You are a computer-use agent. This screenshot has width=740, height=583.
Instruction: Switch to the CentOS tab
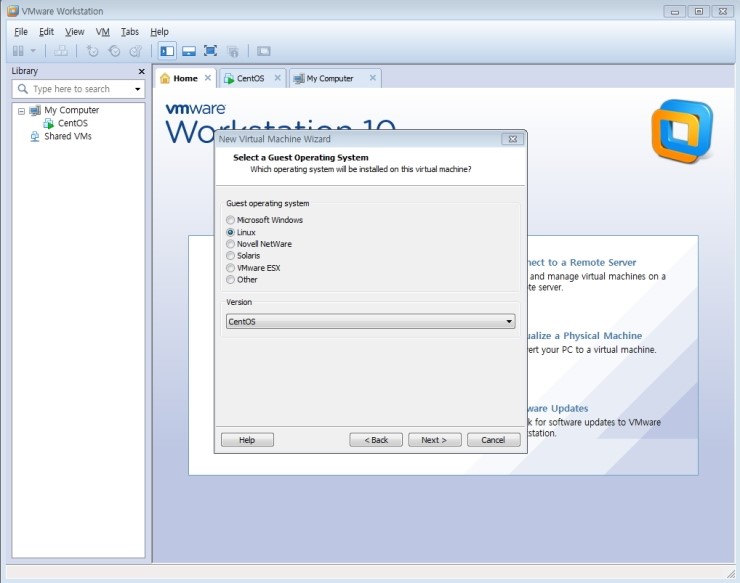[x=250, y=78]
